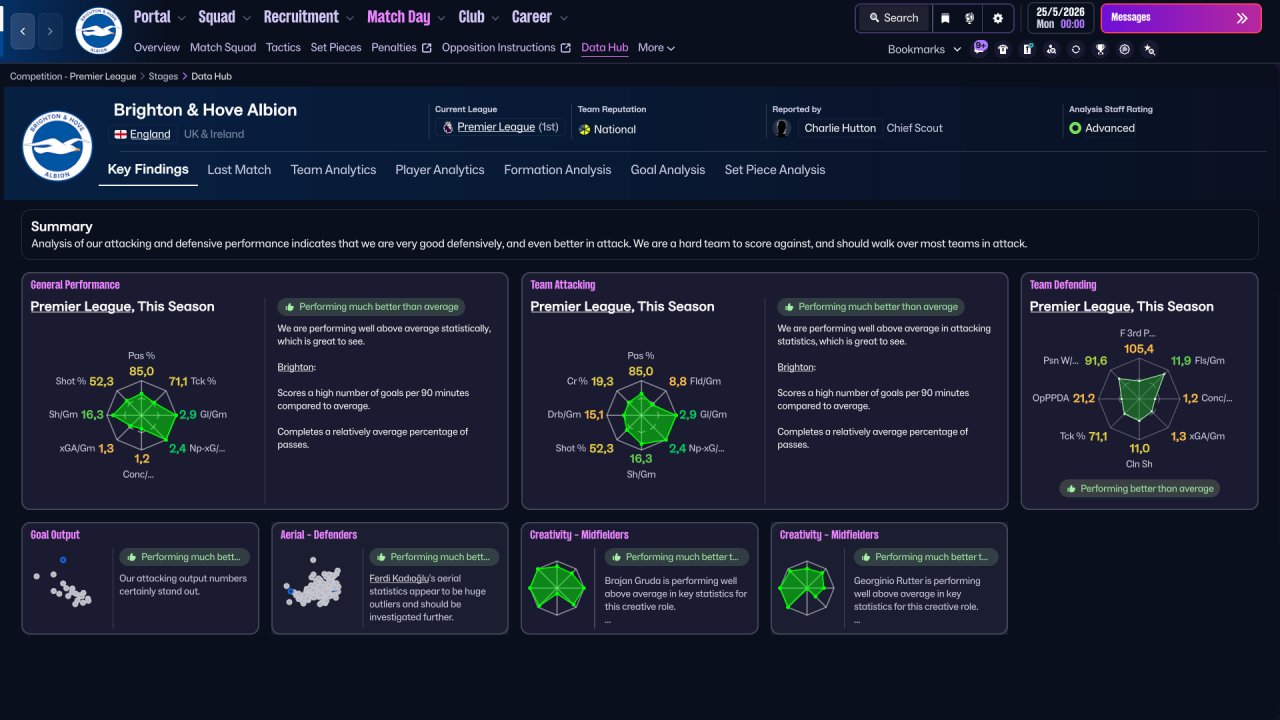Screen dimensions: 1280x720
Task: Click the round ball bookmark icon
Action: coord(1125,49)
